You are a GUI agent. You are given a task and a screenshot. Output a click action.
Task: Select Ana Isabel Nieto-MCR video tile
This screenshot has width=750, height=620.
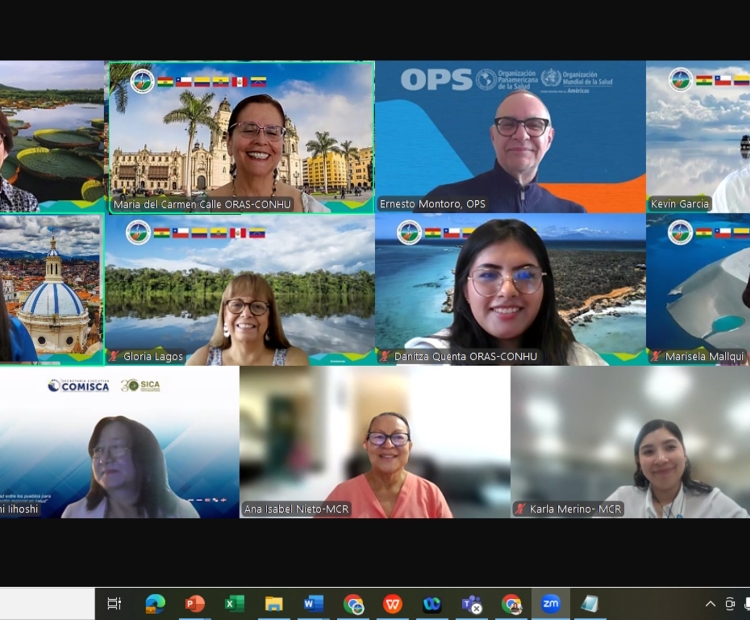[x=375, y=442]
